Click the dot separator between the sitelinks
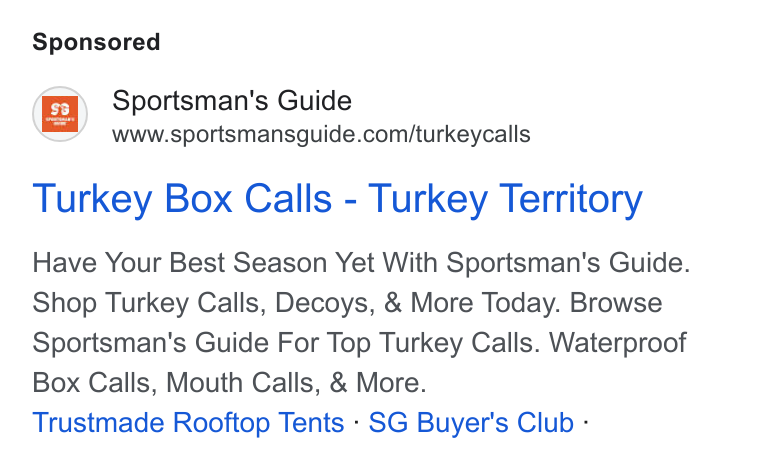Screen dimensions: 760x466 (x=357, y=422)
